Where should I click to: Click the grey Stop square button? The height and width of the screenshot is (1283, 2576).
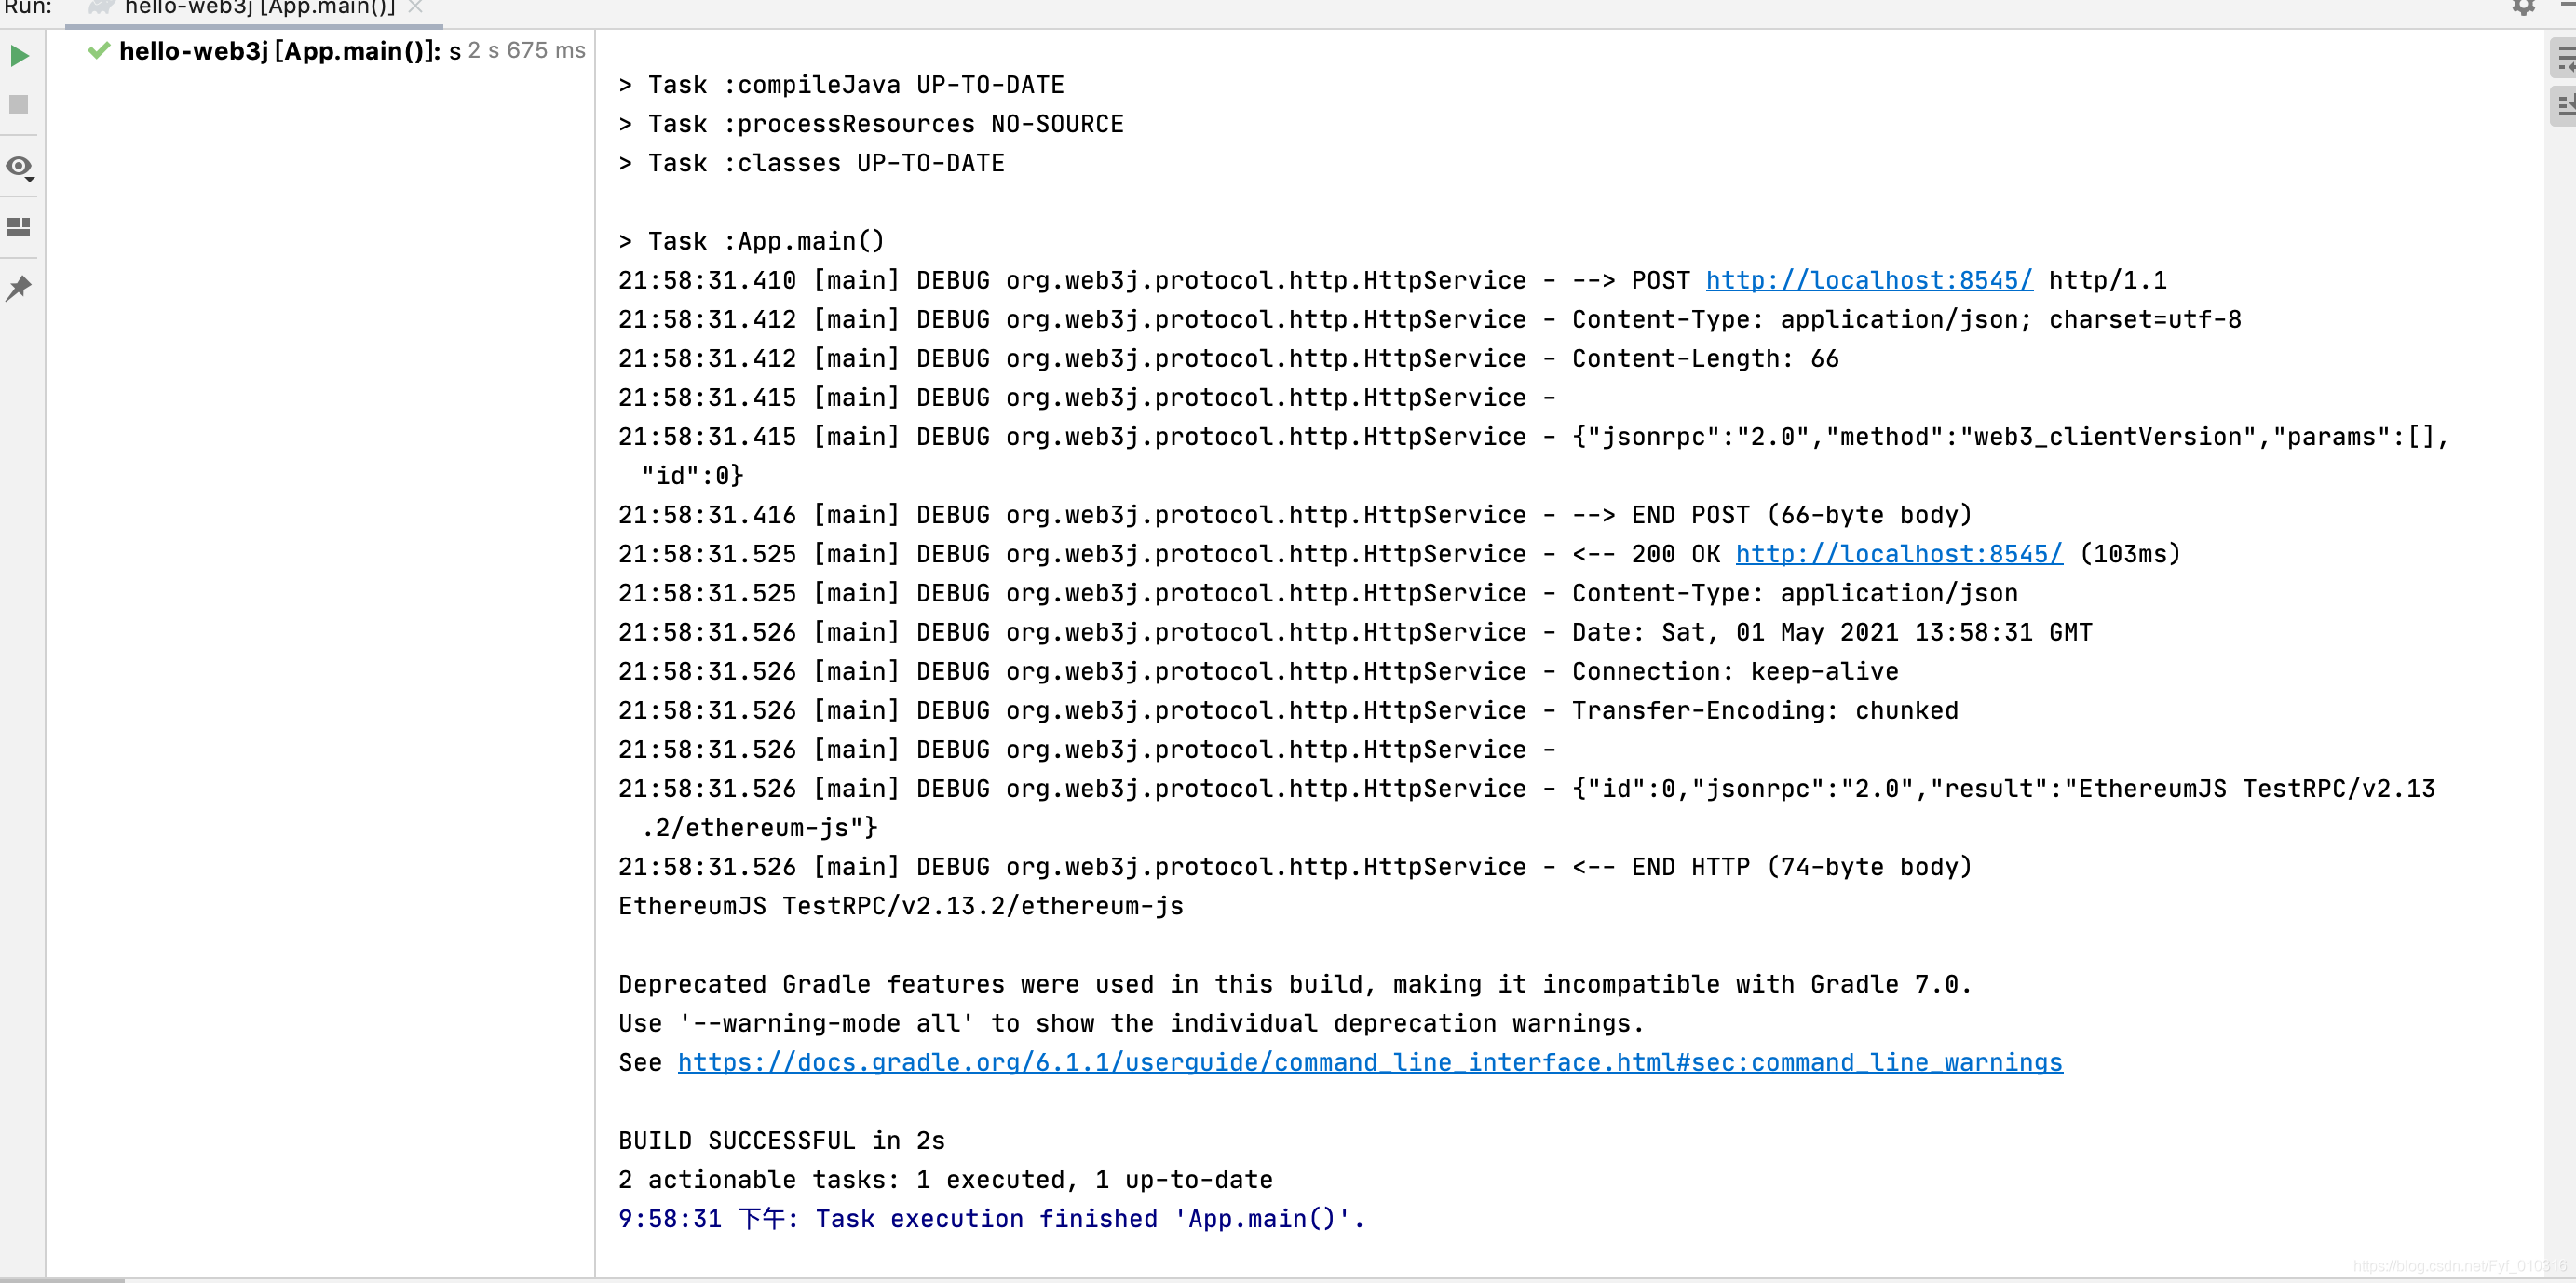tap(19, 105)
